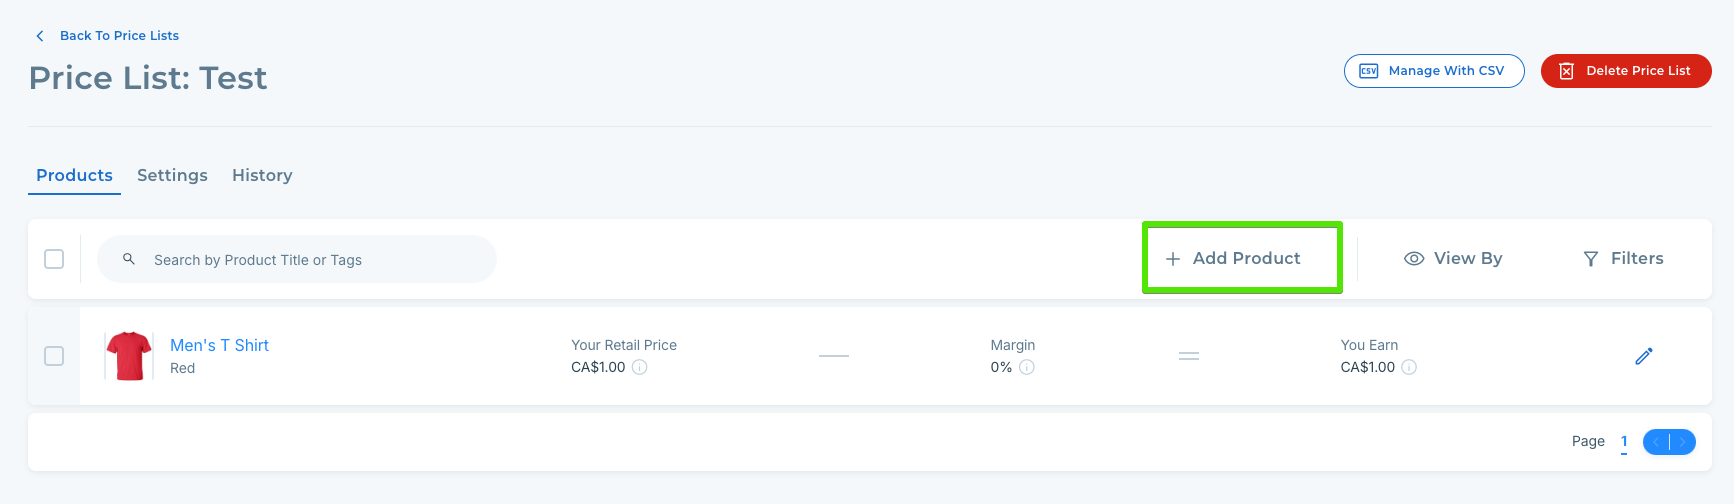Check the Men's T Shirt row checkbox

(x=54, y=356)
